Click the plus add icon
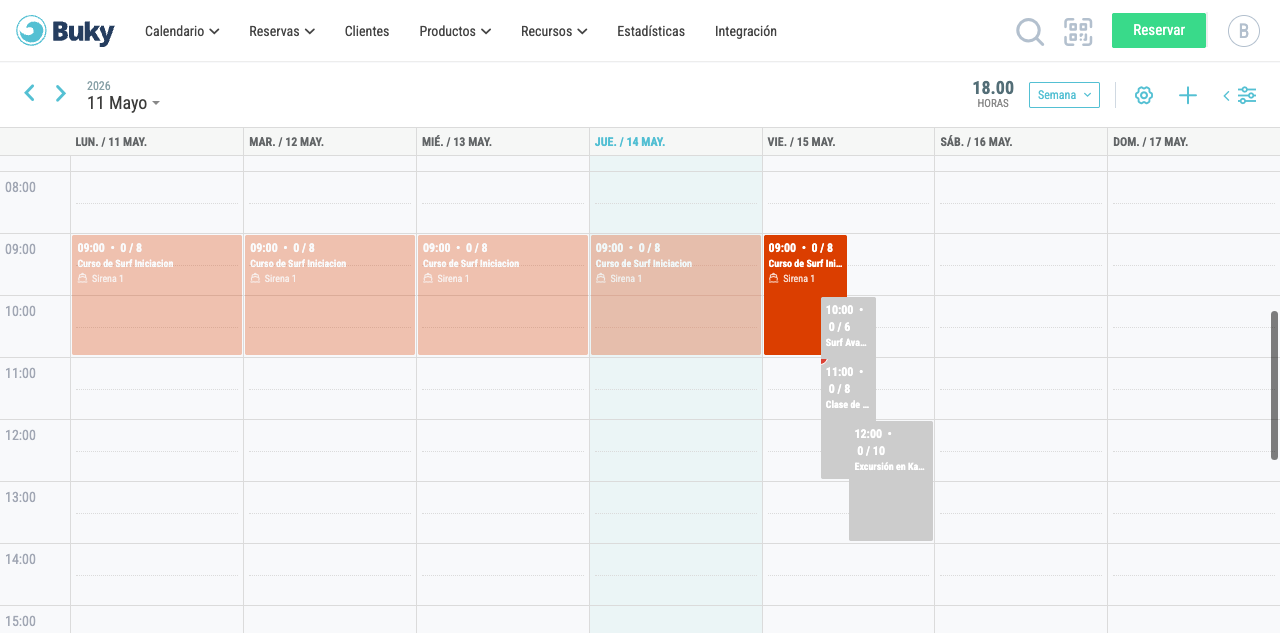 point(1188,95)
